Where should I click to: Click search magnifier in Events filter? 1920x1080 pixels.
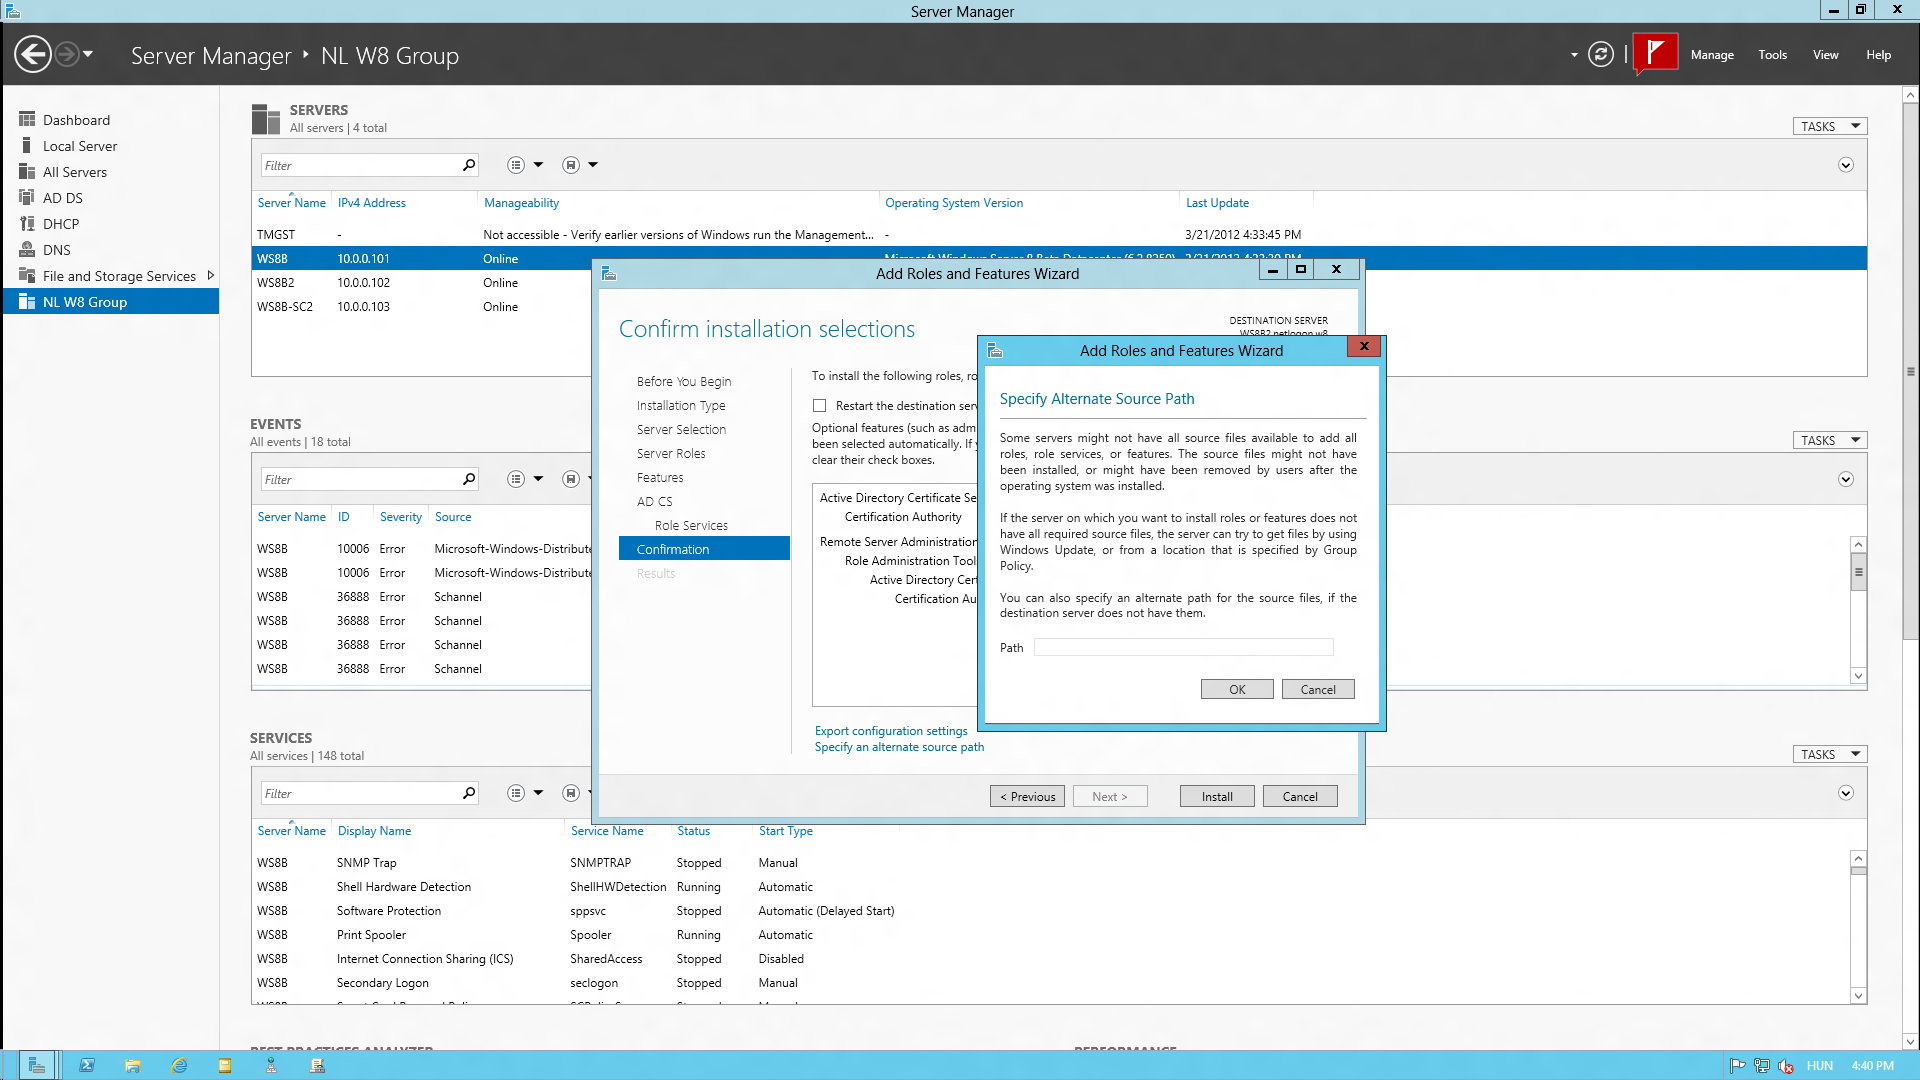point(469,479)
